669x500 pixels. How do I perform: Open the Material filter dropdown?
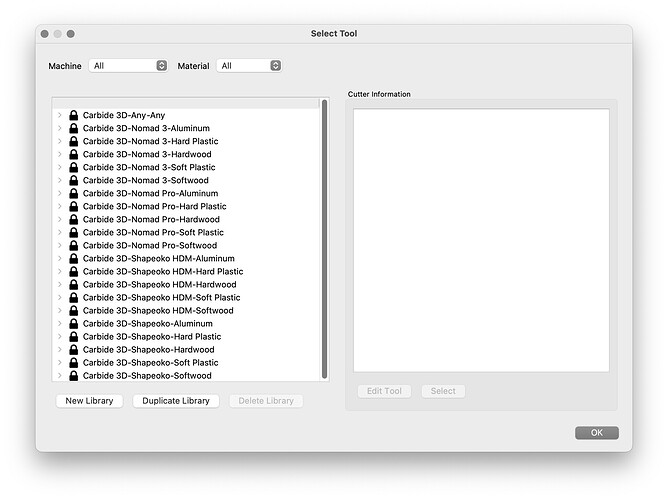(x=249, y=66)
